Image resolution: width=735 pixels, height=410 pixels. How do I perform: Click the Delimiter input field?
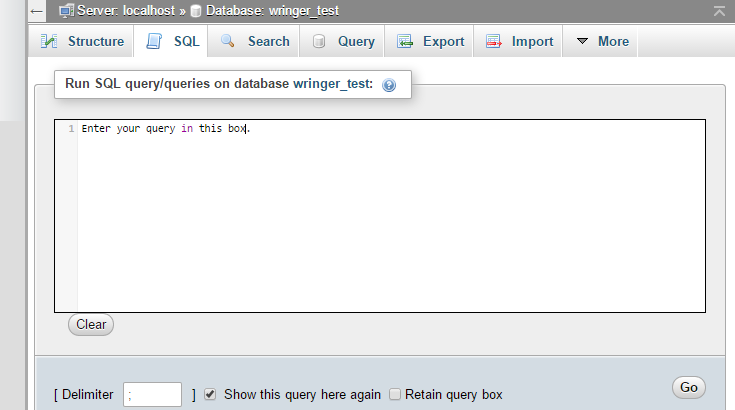[152, 395]
